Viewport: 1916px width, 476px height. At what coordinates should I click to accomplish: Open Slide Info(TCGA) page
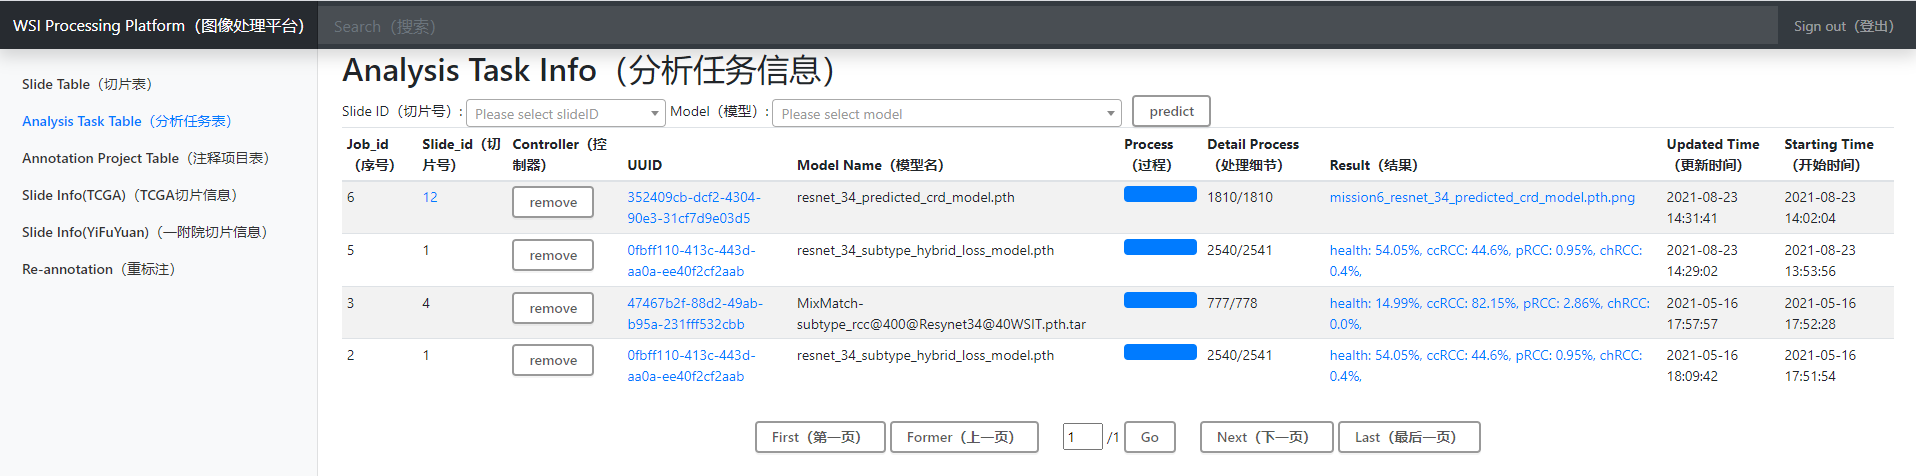(130, 195)
